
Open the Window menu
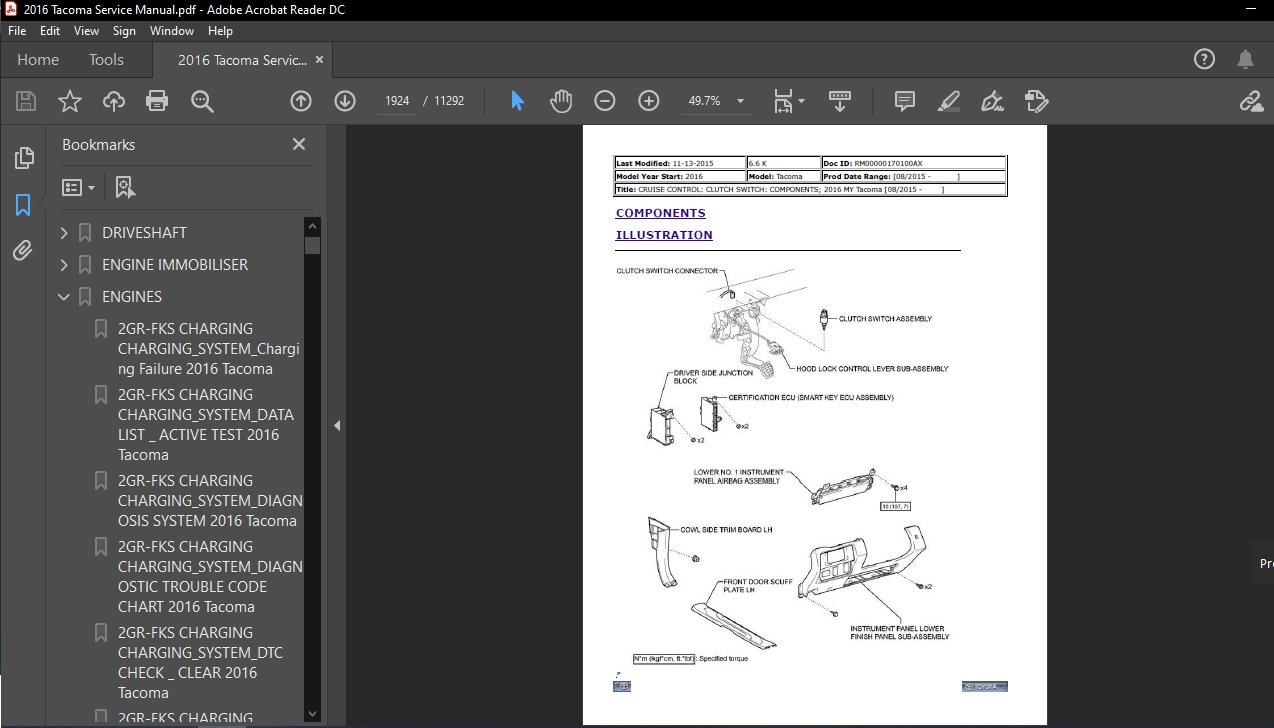172,31
